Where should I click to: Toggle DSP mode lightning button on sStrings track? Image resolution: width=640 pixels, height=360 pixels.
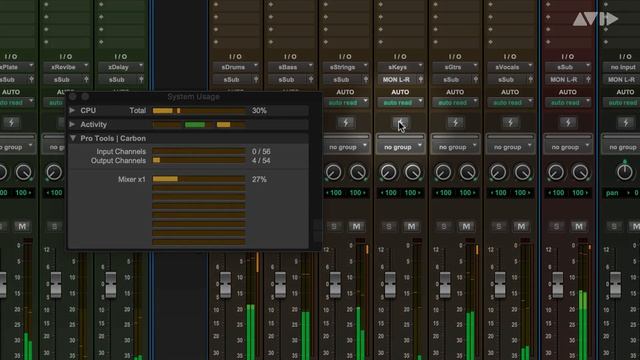[x=346, y=122]
